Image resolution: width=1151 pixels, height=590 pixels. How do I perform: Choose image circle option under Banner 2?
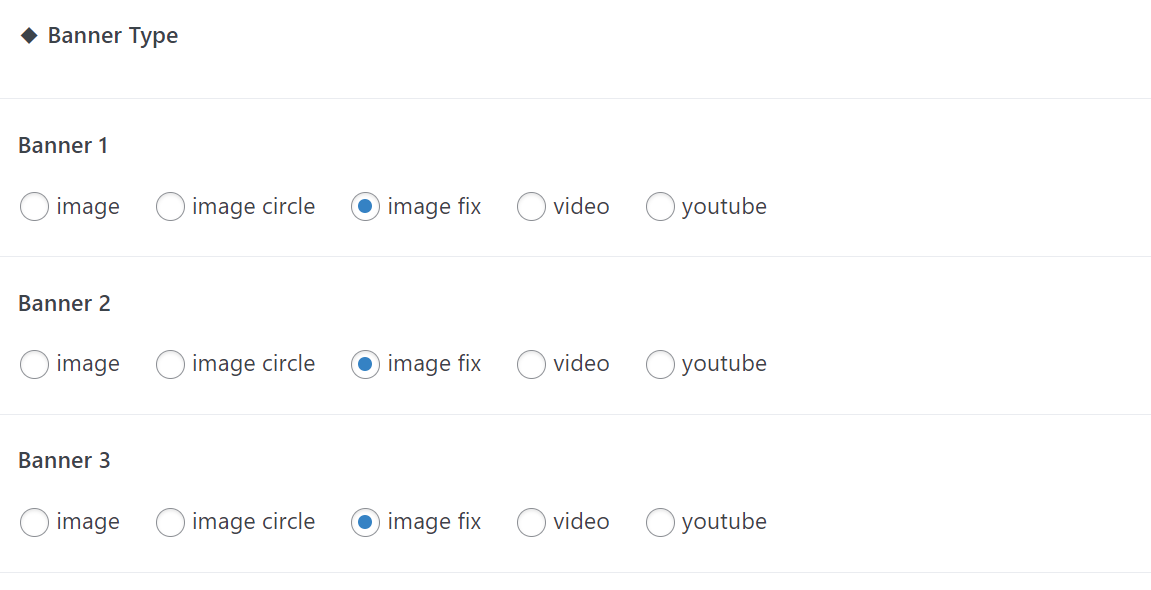(170, 364)
